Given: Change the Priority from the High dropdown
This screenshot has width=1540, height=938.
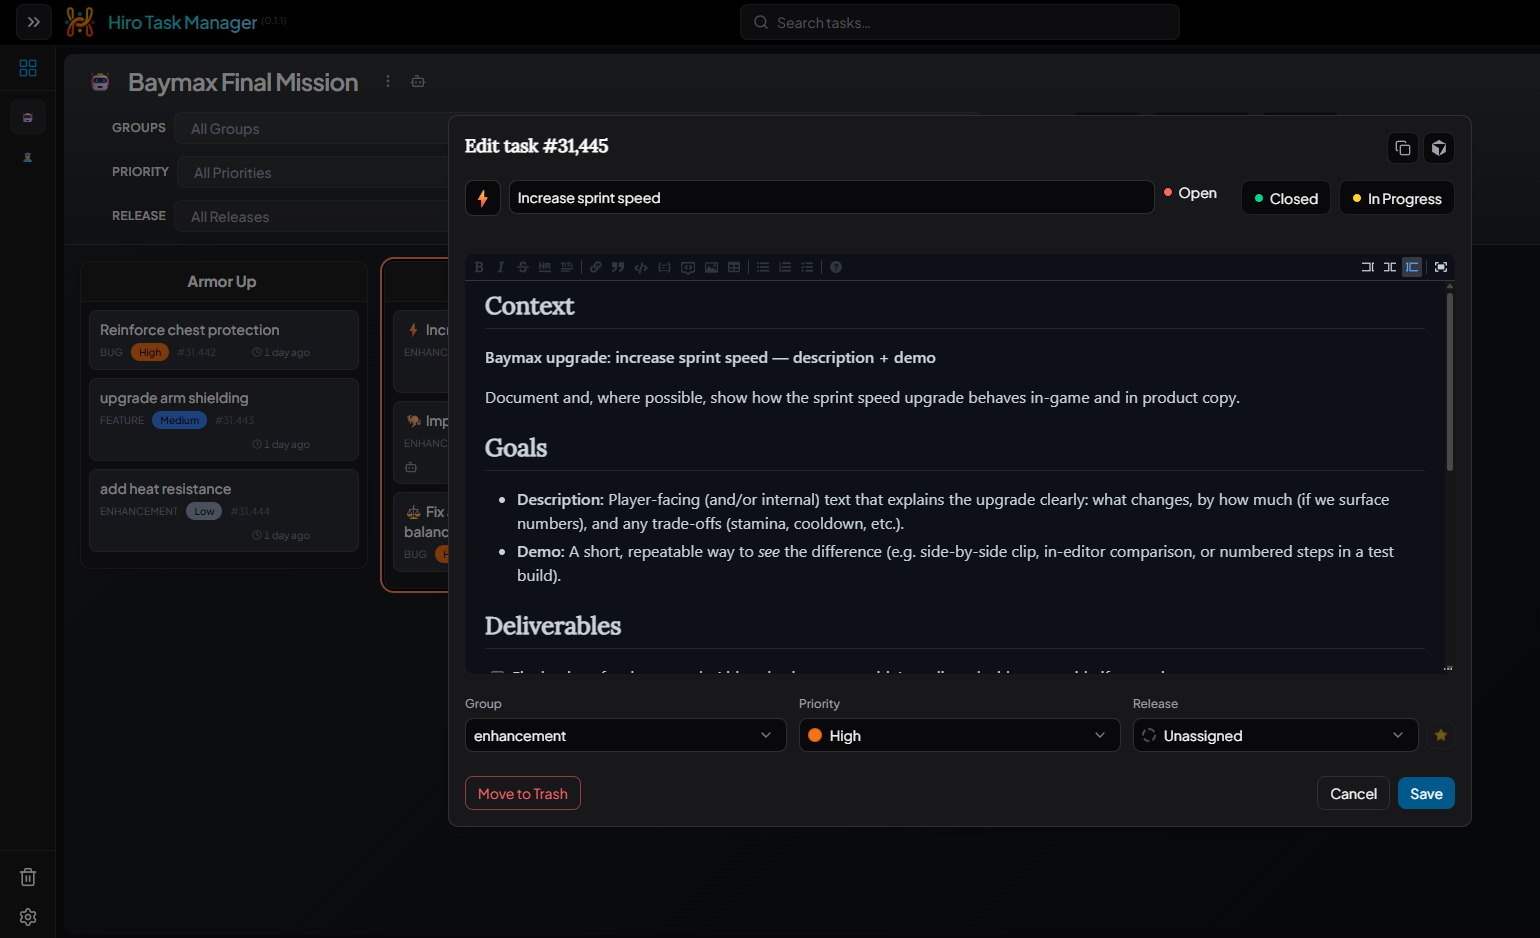Looking at the screenshot, I should (x=959, y=735).
